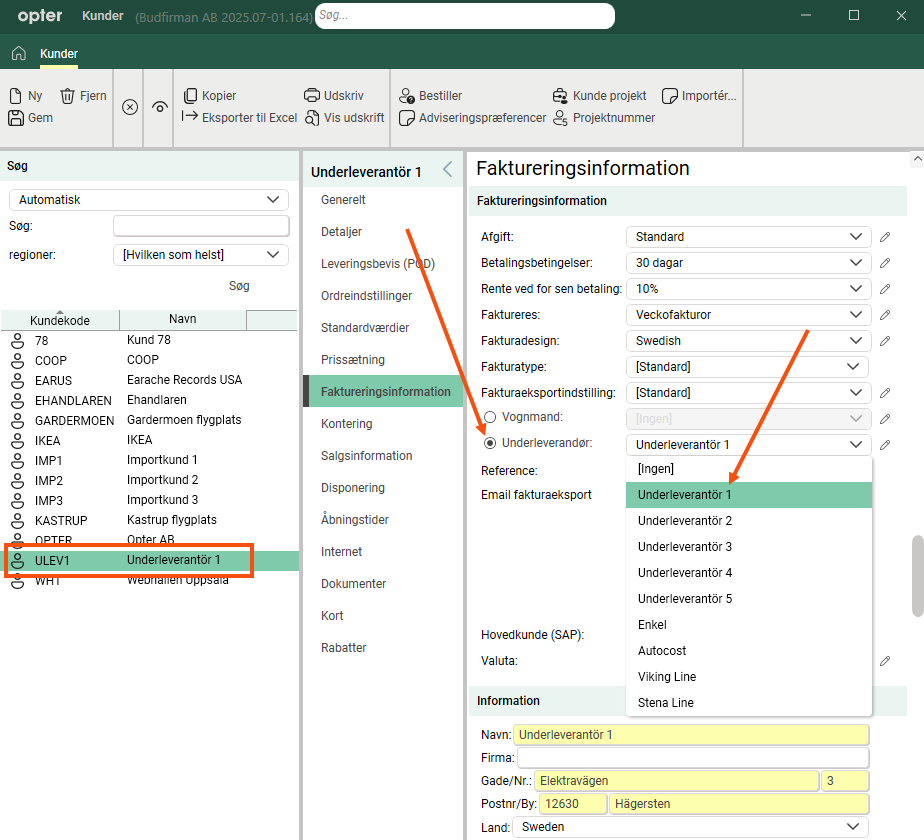Click the circled X cancel icon

pos(130,107)
